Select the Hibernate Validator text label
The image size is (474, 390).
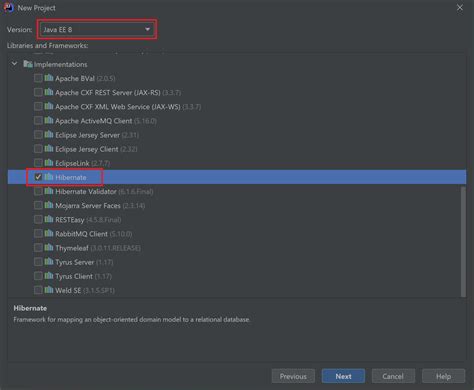86,191
